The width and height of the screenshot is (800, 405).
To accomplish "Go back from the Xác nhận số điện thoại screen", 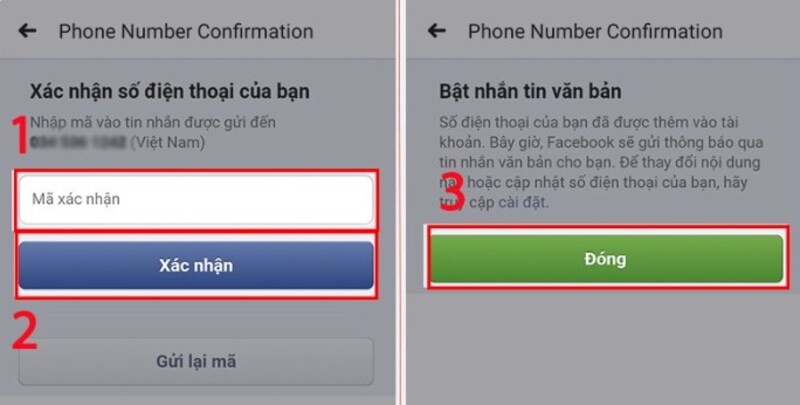I will 28,31.
